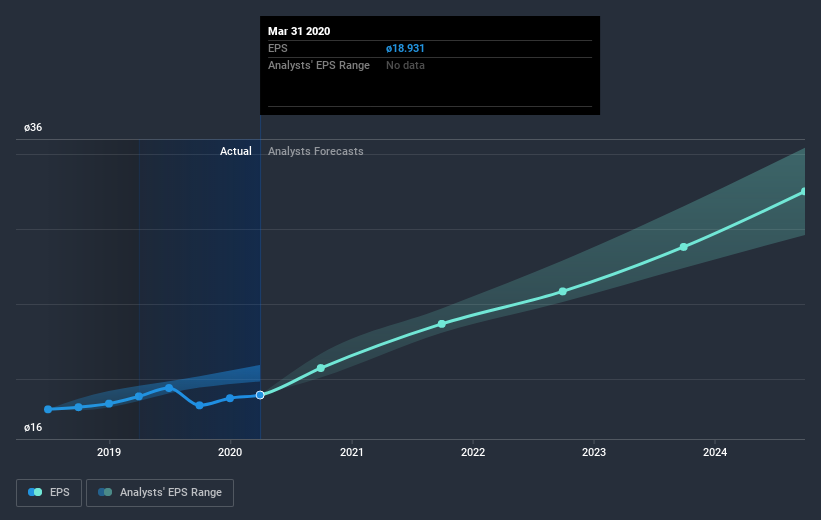
Task: Click the ø36 y-axis label
Action: 33,127
